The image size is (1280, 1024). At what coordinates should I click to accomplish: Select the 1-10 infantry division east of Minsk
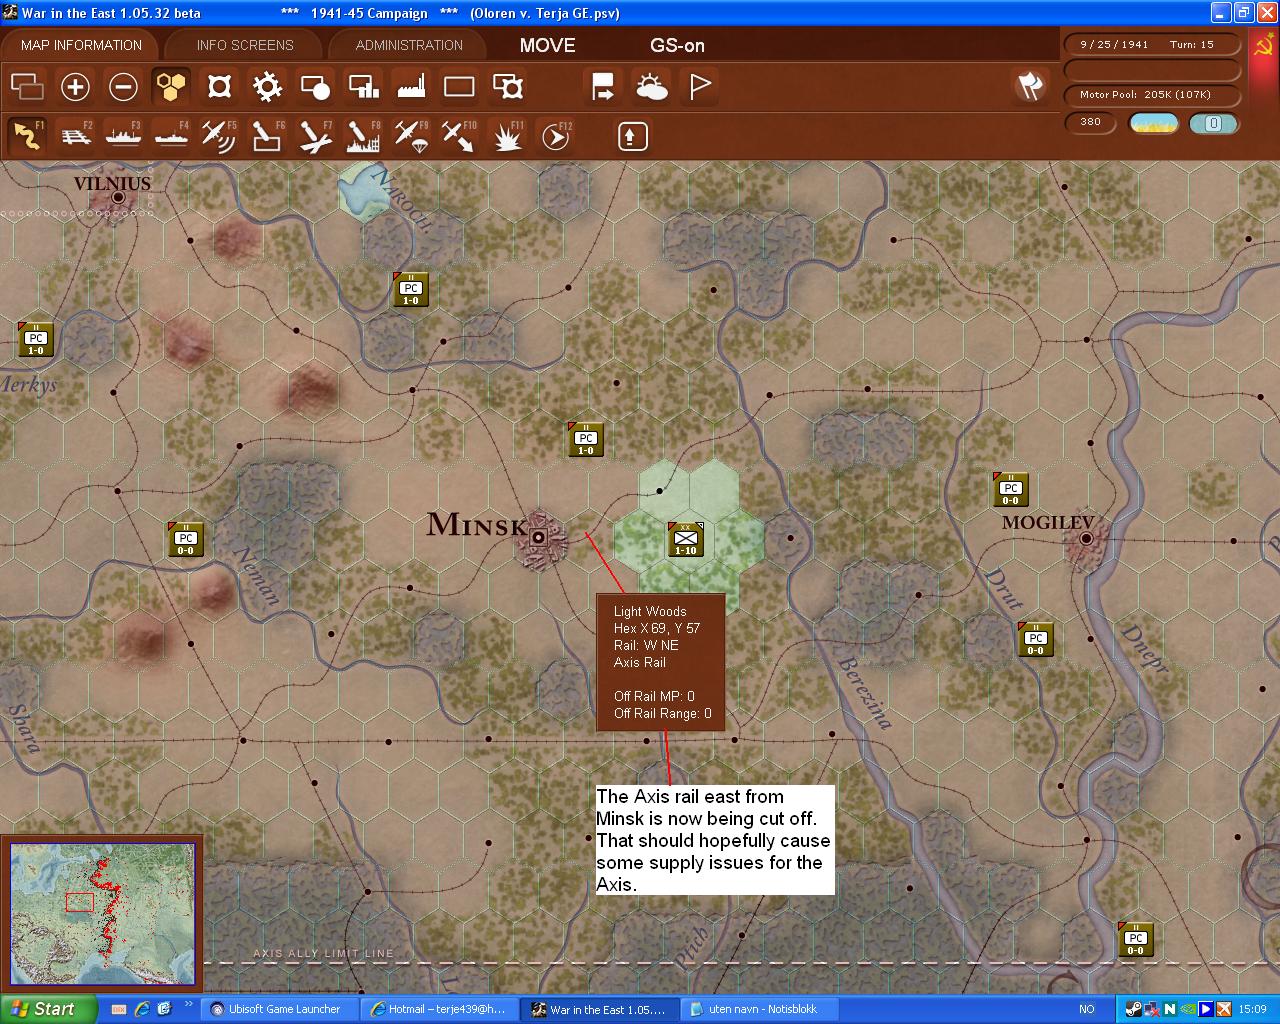pos(686,540)
